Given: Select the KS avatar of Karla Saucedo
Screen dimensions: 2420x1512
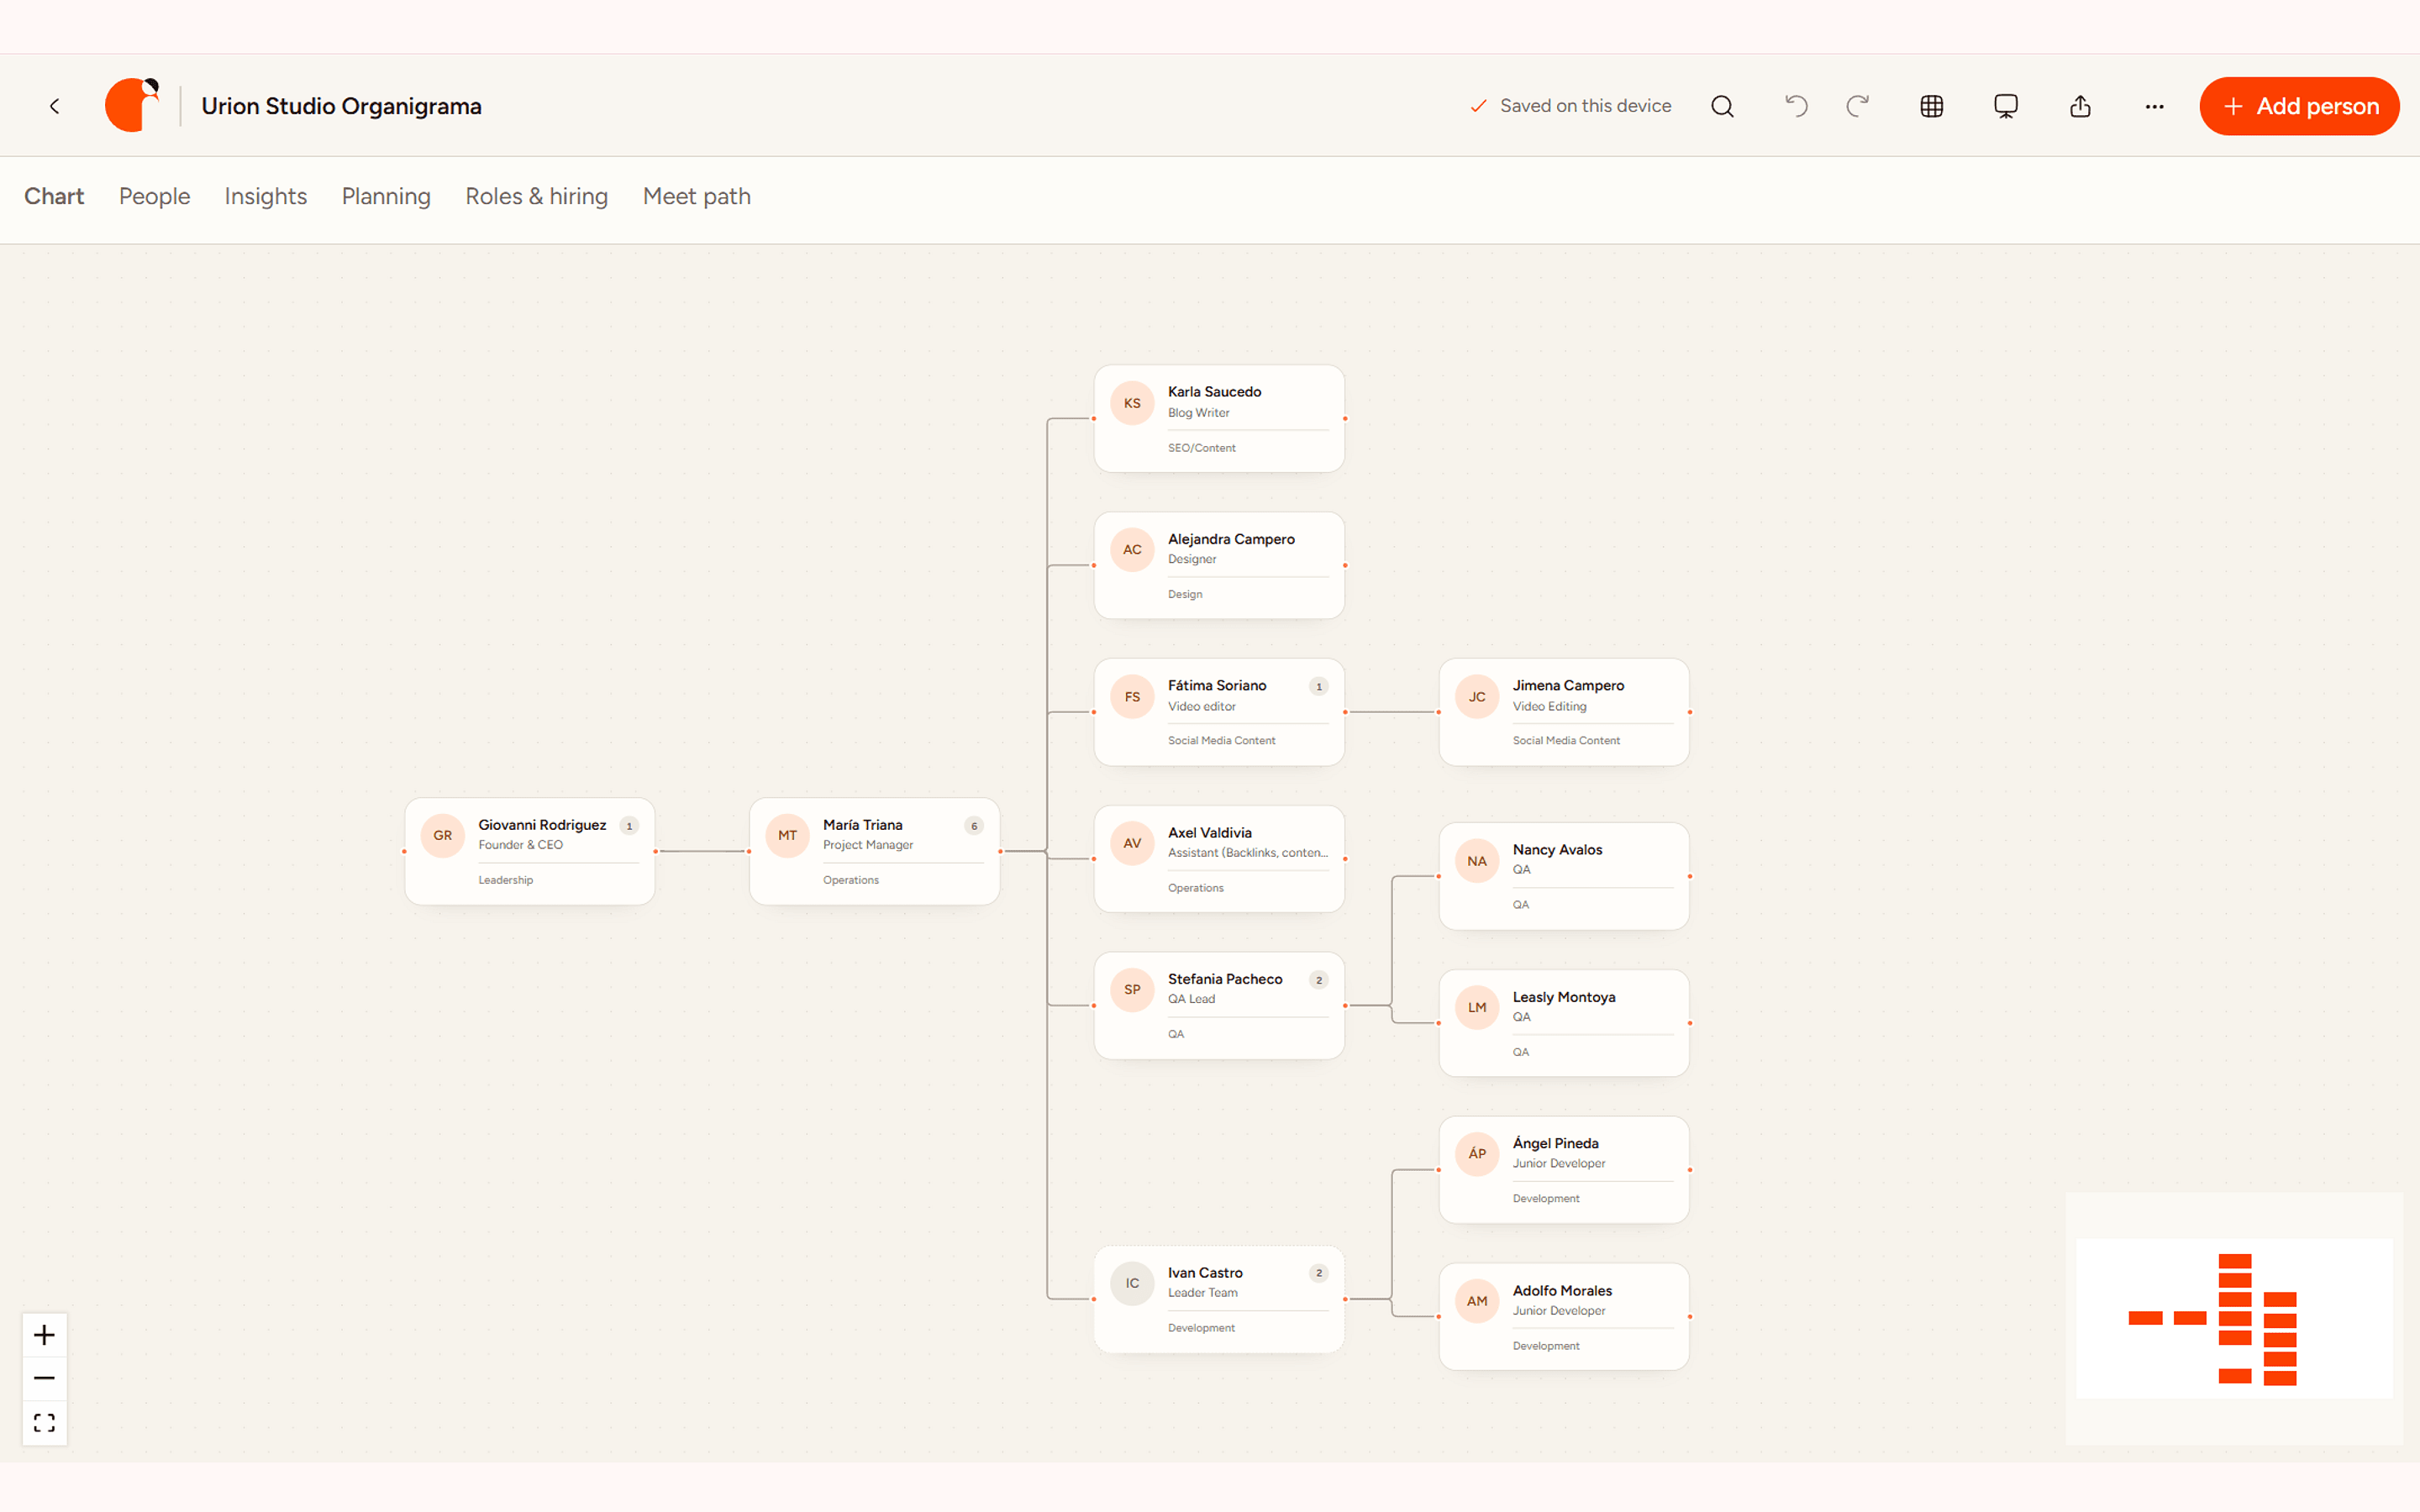Looking at the screenshot, I should 1132,403.
